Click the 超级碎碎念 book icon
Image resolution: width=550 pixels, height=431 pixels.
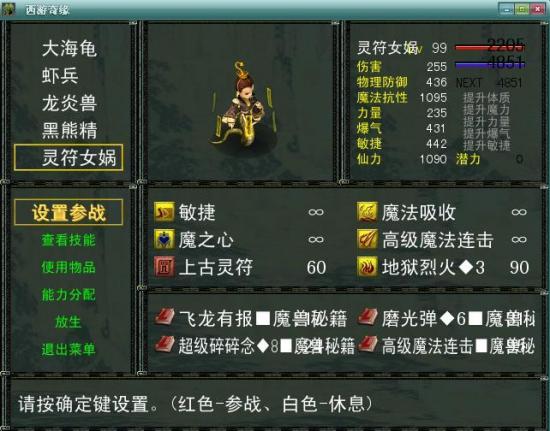tap(165, 345)
